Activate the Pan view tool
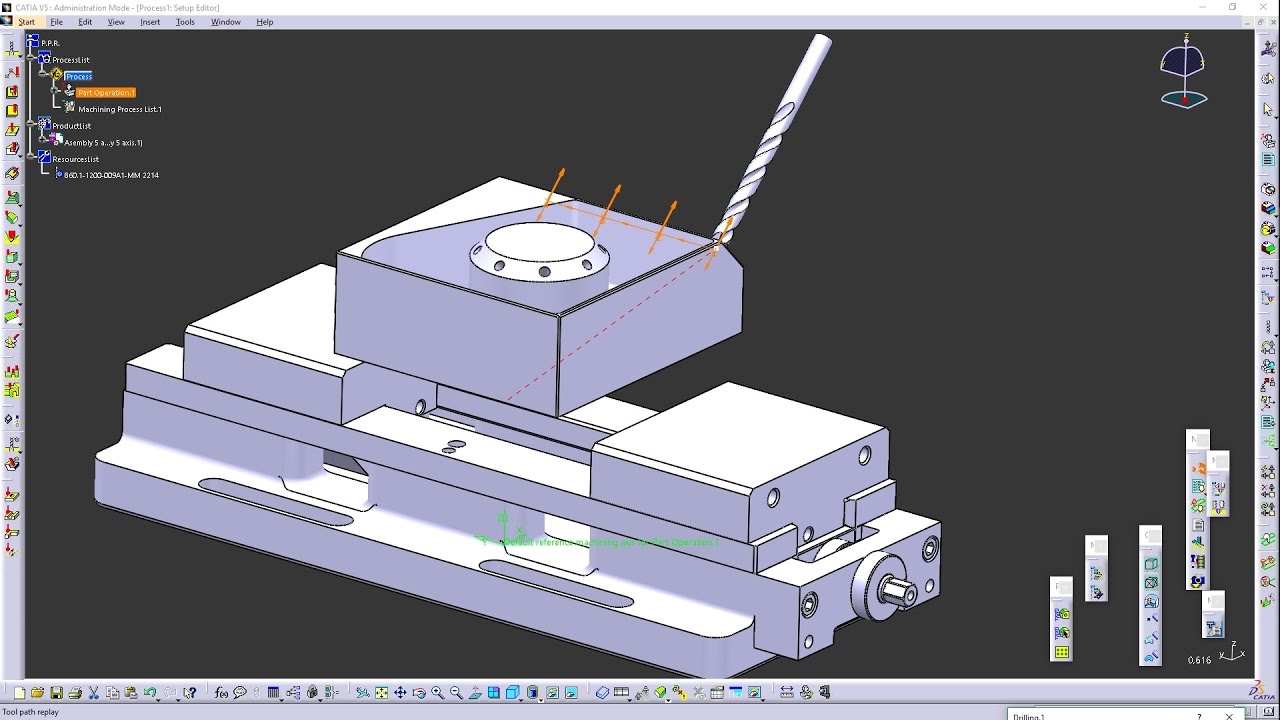 click(400, 692)
